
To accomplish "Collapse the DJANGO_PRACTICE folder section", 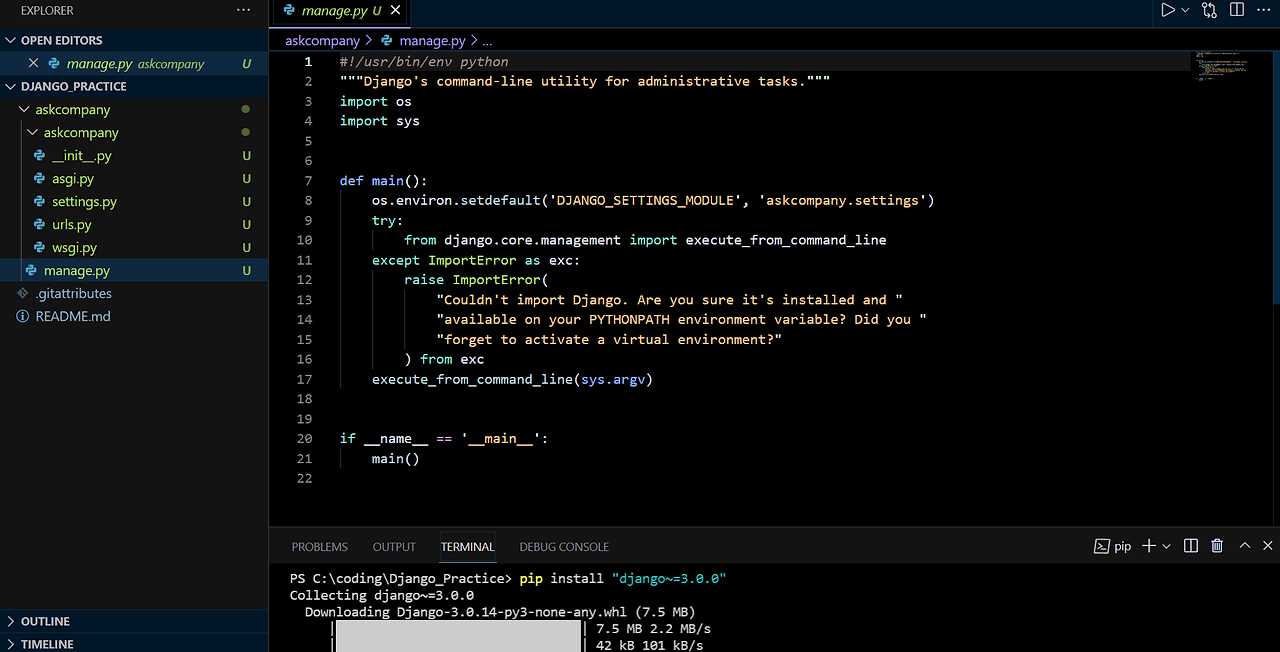I will 73,86.
